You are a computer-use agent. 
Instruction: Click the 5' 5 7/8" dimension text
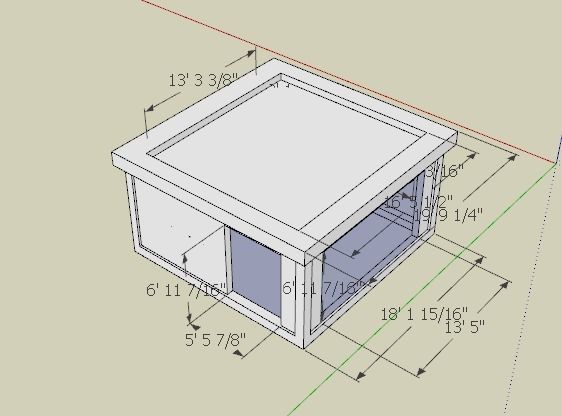click(x=215, y=340)
